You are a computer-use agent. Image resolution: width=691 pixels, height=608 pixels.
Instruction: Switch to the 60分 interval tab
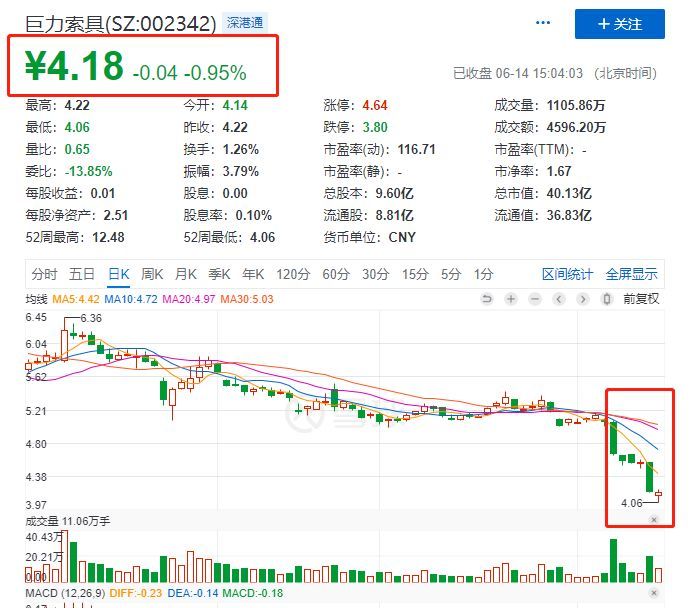(336, 274)
